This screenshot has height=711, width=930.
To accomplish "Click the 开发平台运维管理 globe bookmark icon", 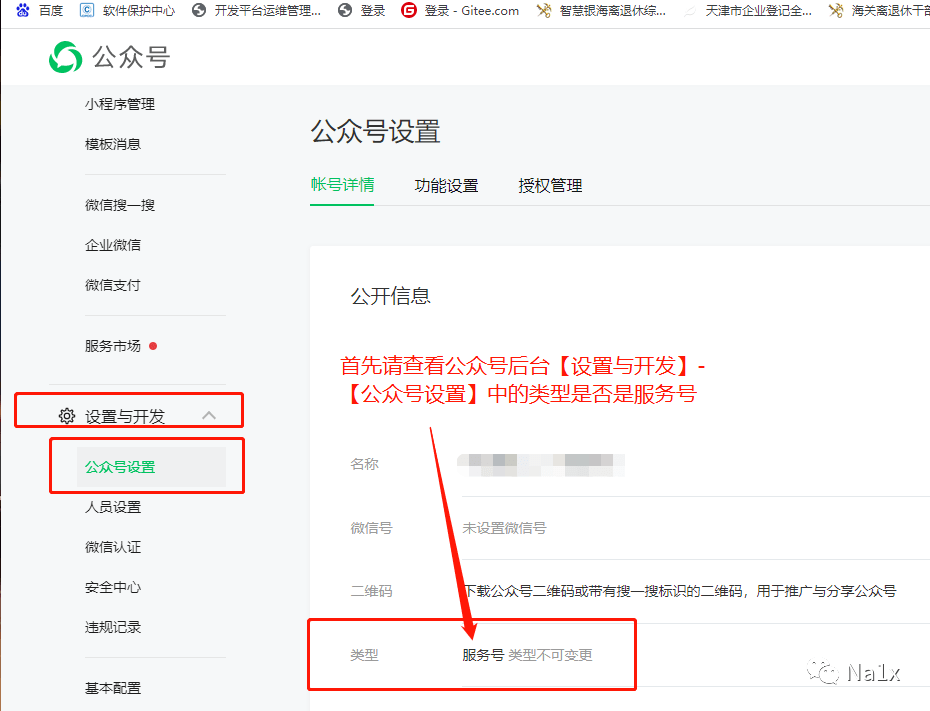I will 198,11.
